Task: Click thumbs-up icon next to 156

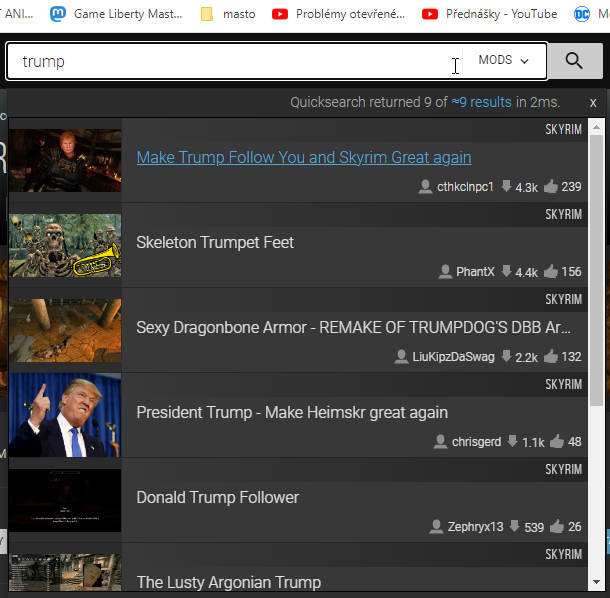Action: [x=550, y=271]
